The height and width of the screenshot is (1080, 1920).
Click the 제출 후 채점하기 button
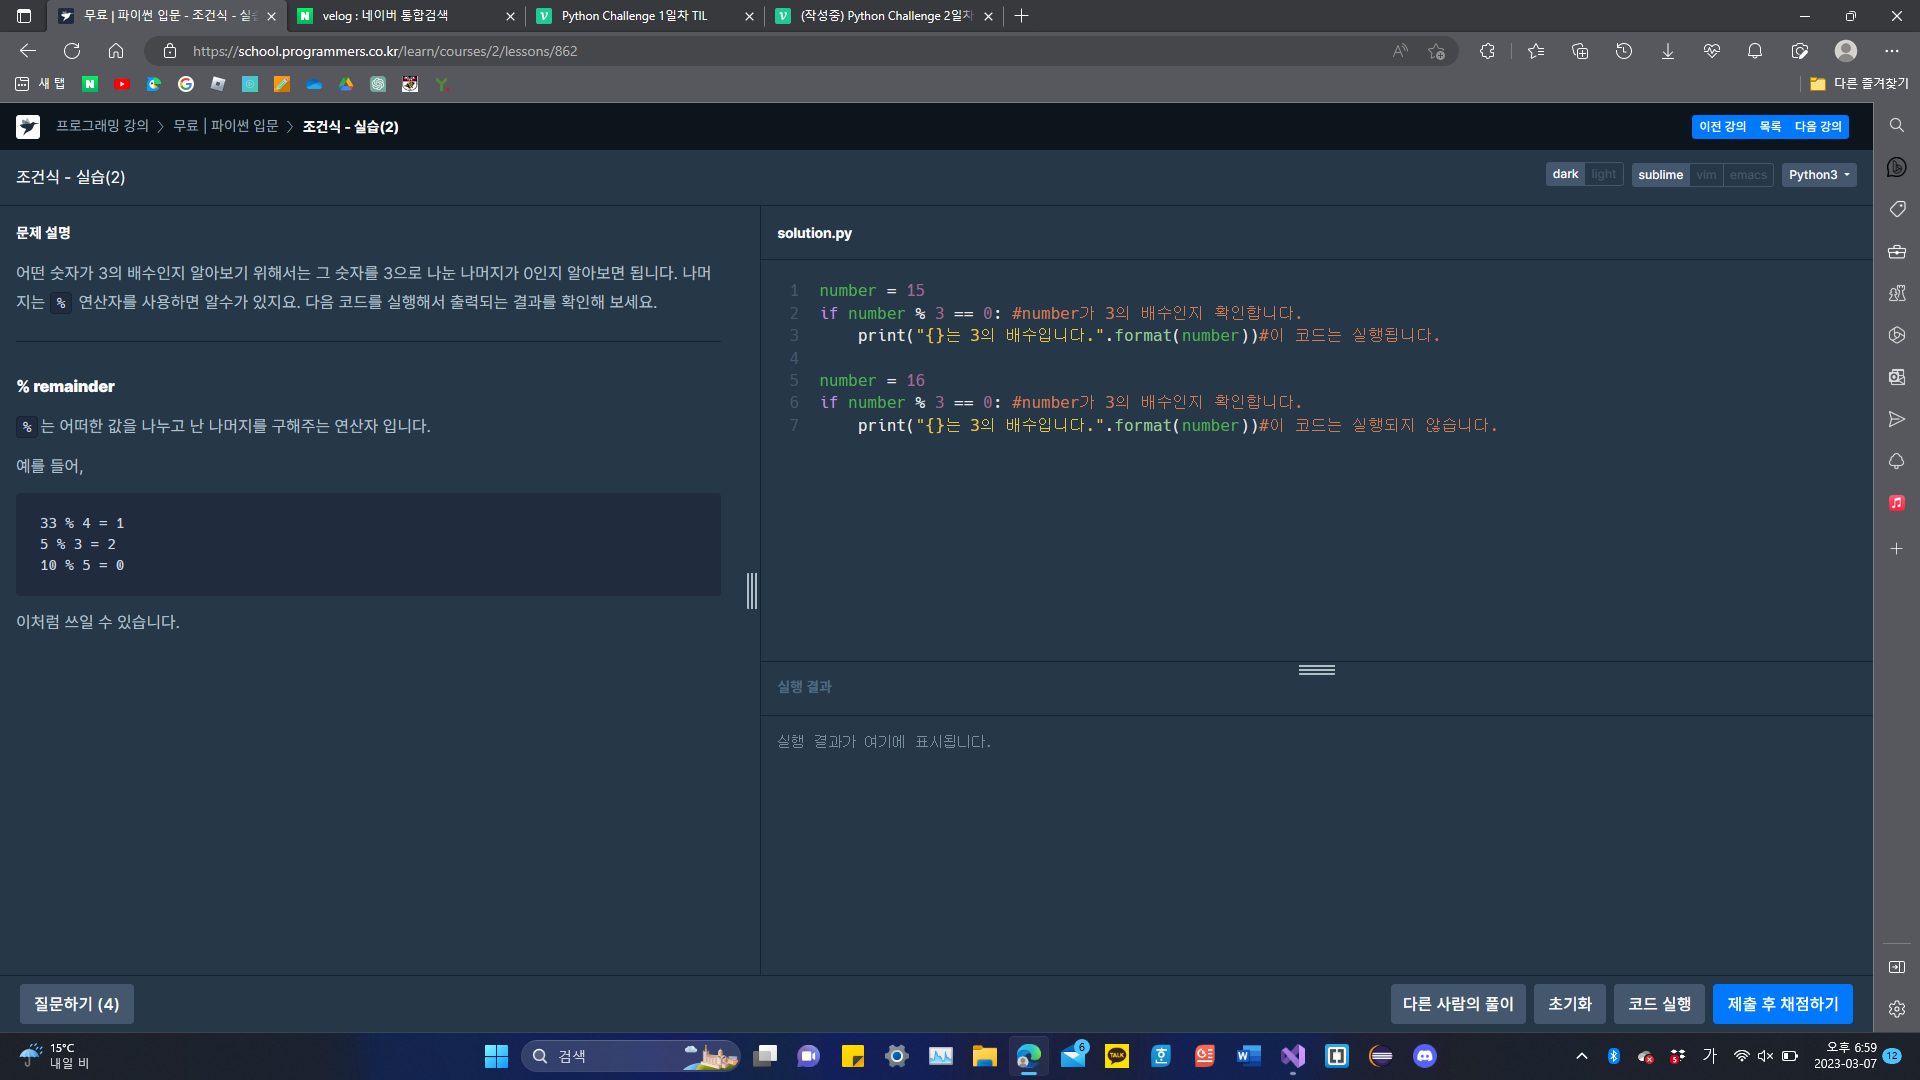click(1782, 1004)
